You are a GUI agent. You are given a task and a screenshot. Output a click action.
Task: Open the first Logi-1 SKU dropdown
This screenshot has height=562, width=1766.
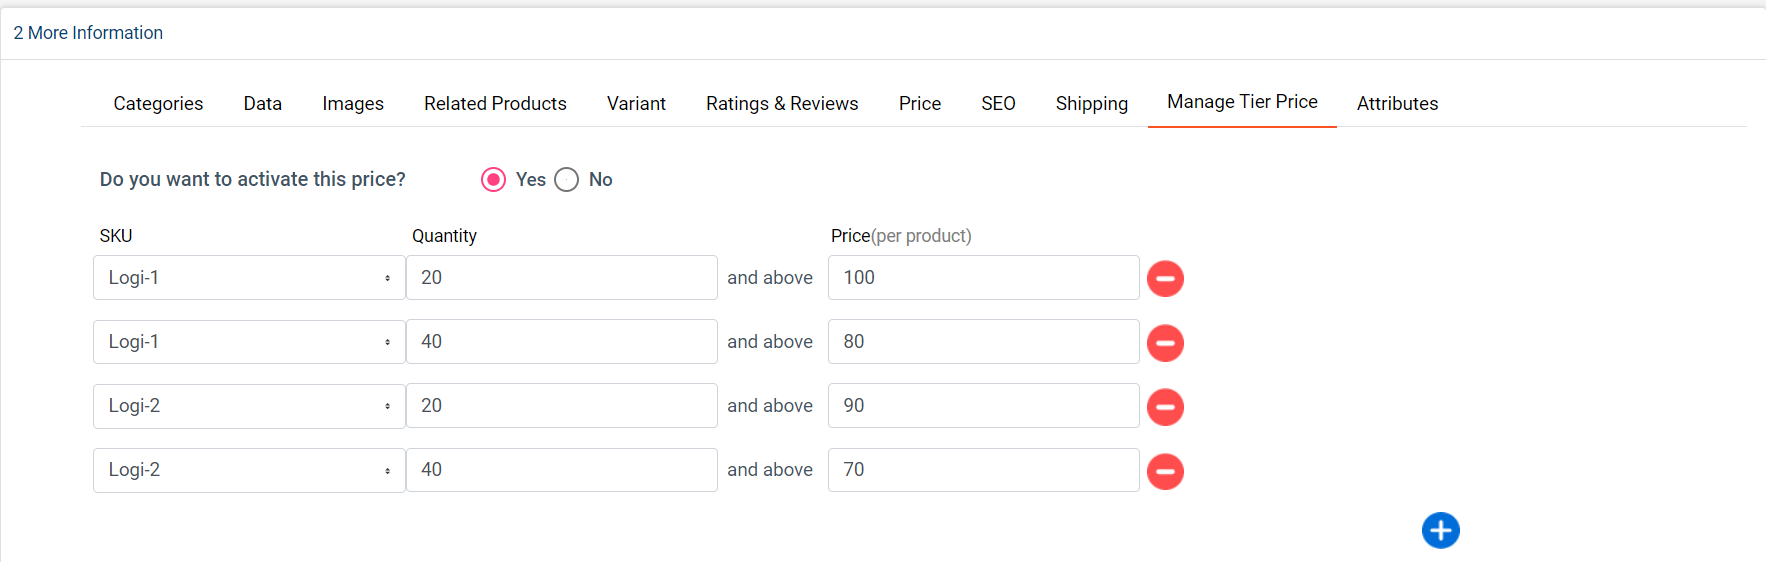[x=249, y=277]
